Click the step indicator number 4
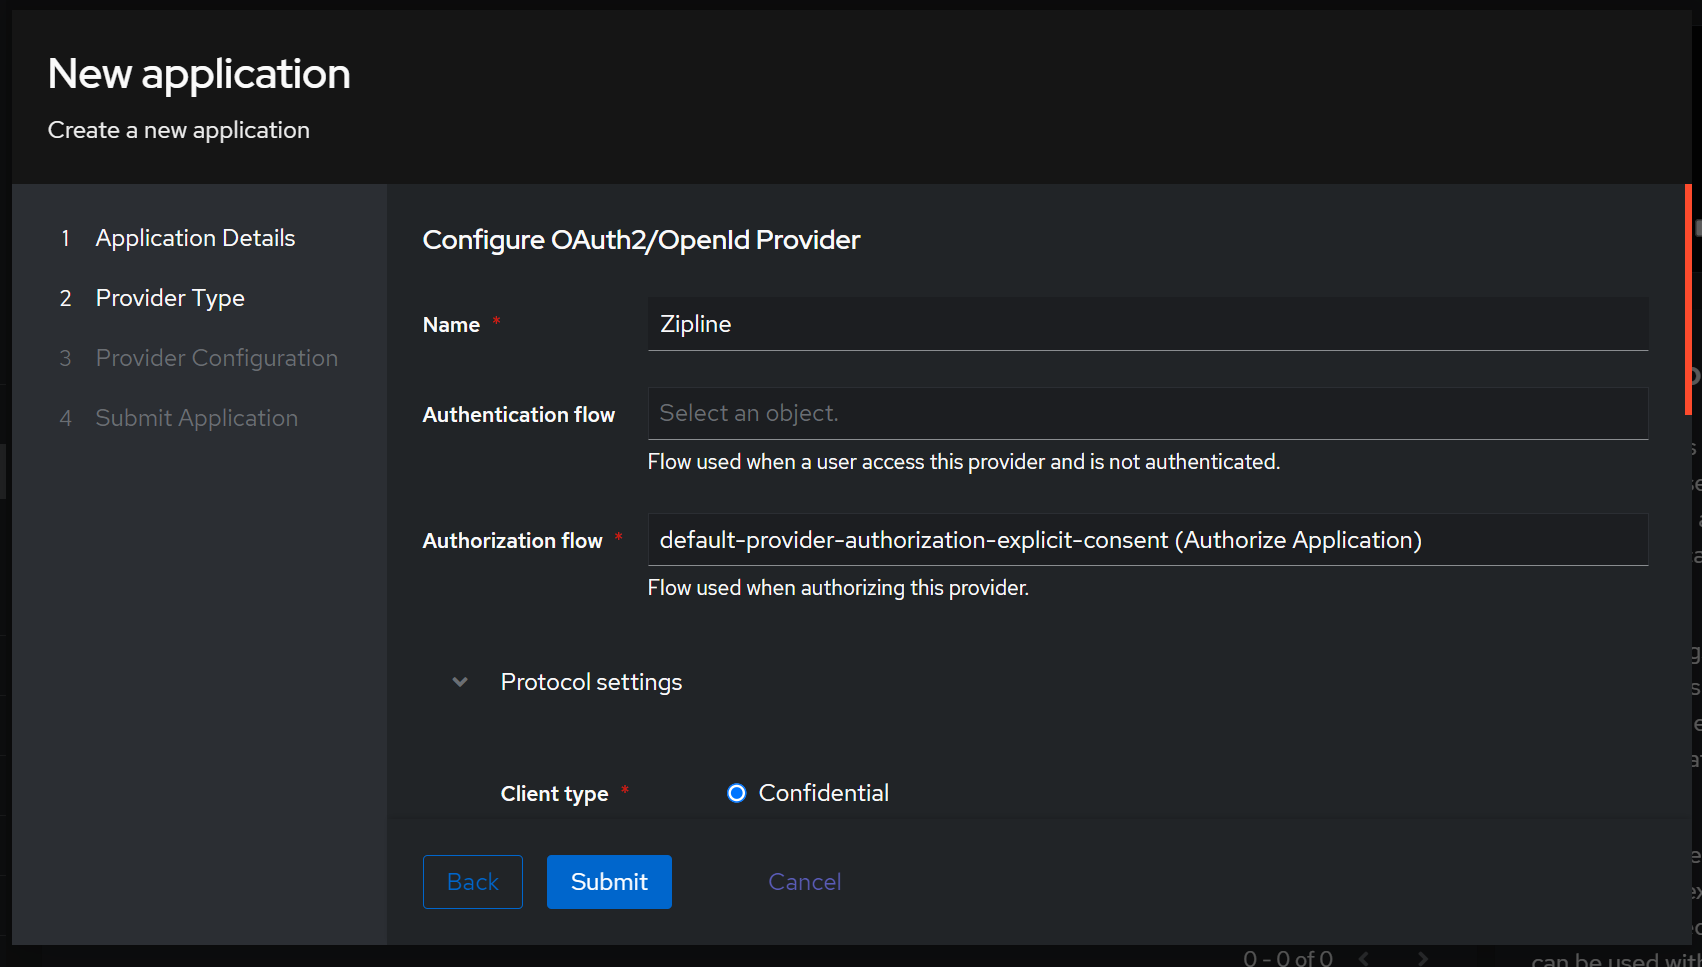Image resolution: width=1702 pixels, height=967 pixels. coord(65,418)
